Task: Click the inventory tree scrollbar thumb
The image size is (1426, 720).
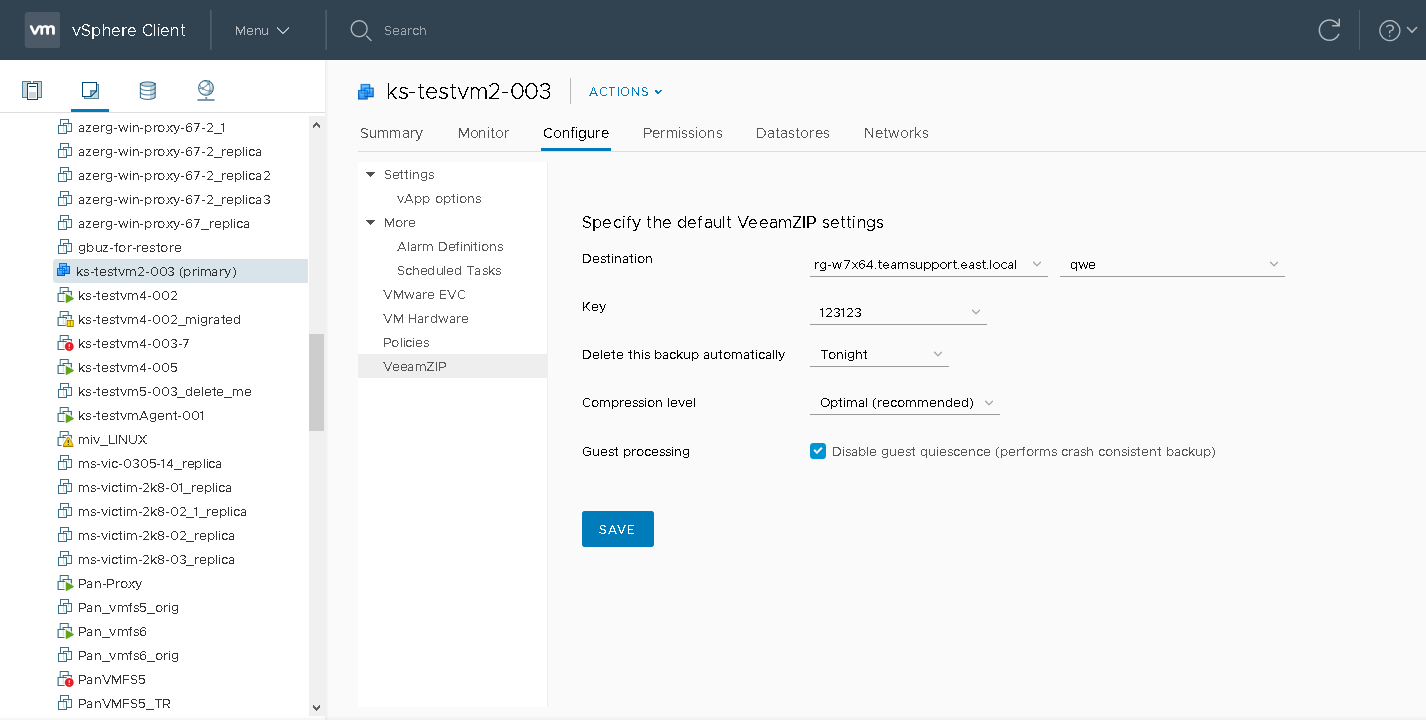Action: (x=316, y=382)
